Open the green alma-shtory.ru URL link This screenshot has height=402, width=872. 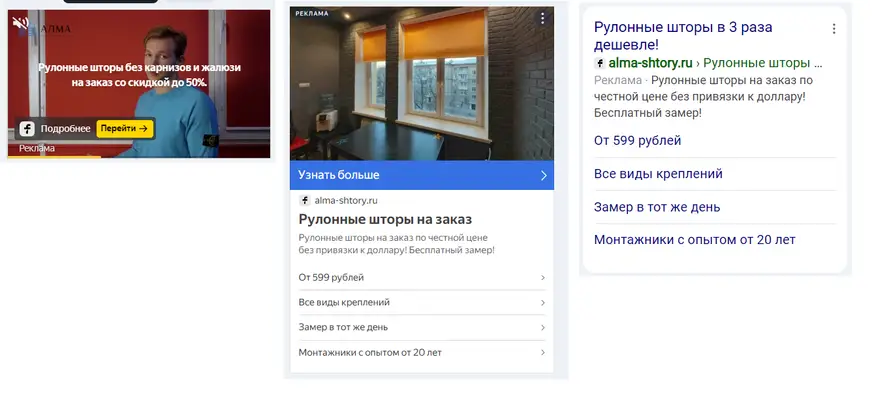650,63
